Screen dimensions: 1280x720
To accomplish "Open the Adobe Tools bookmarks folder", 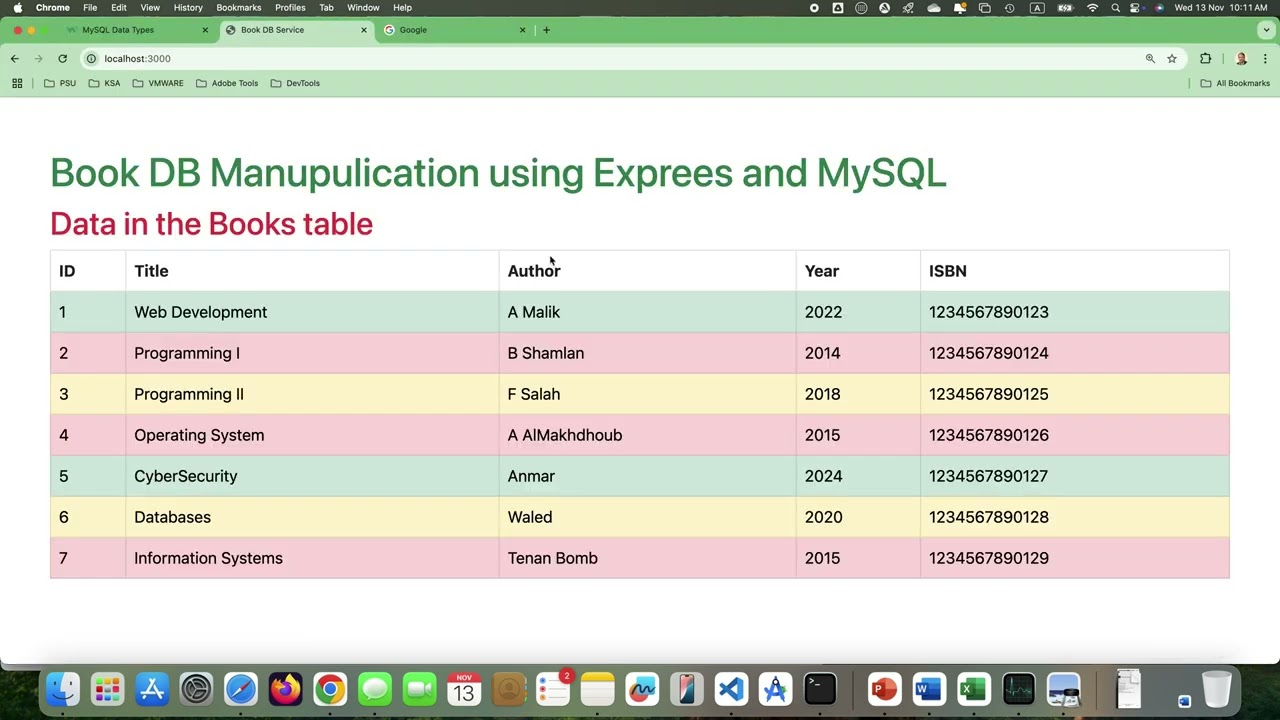I will pyautogui.click(x=227, y=83).
